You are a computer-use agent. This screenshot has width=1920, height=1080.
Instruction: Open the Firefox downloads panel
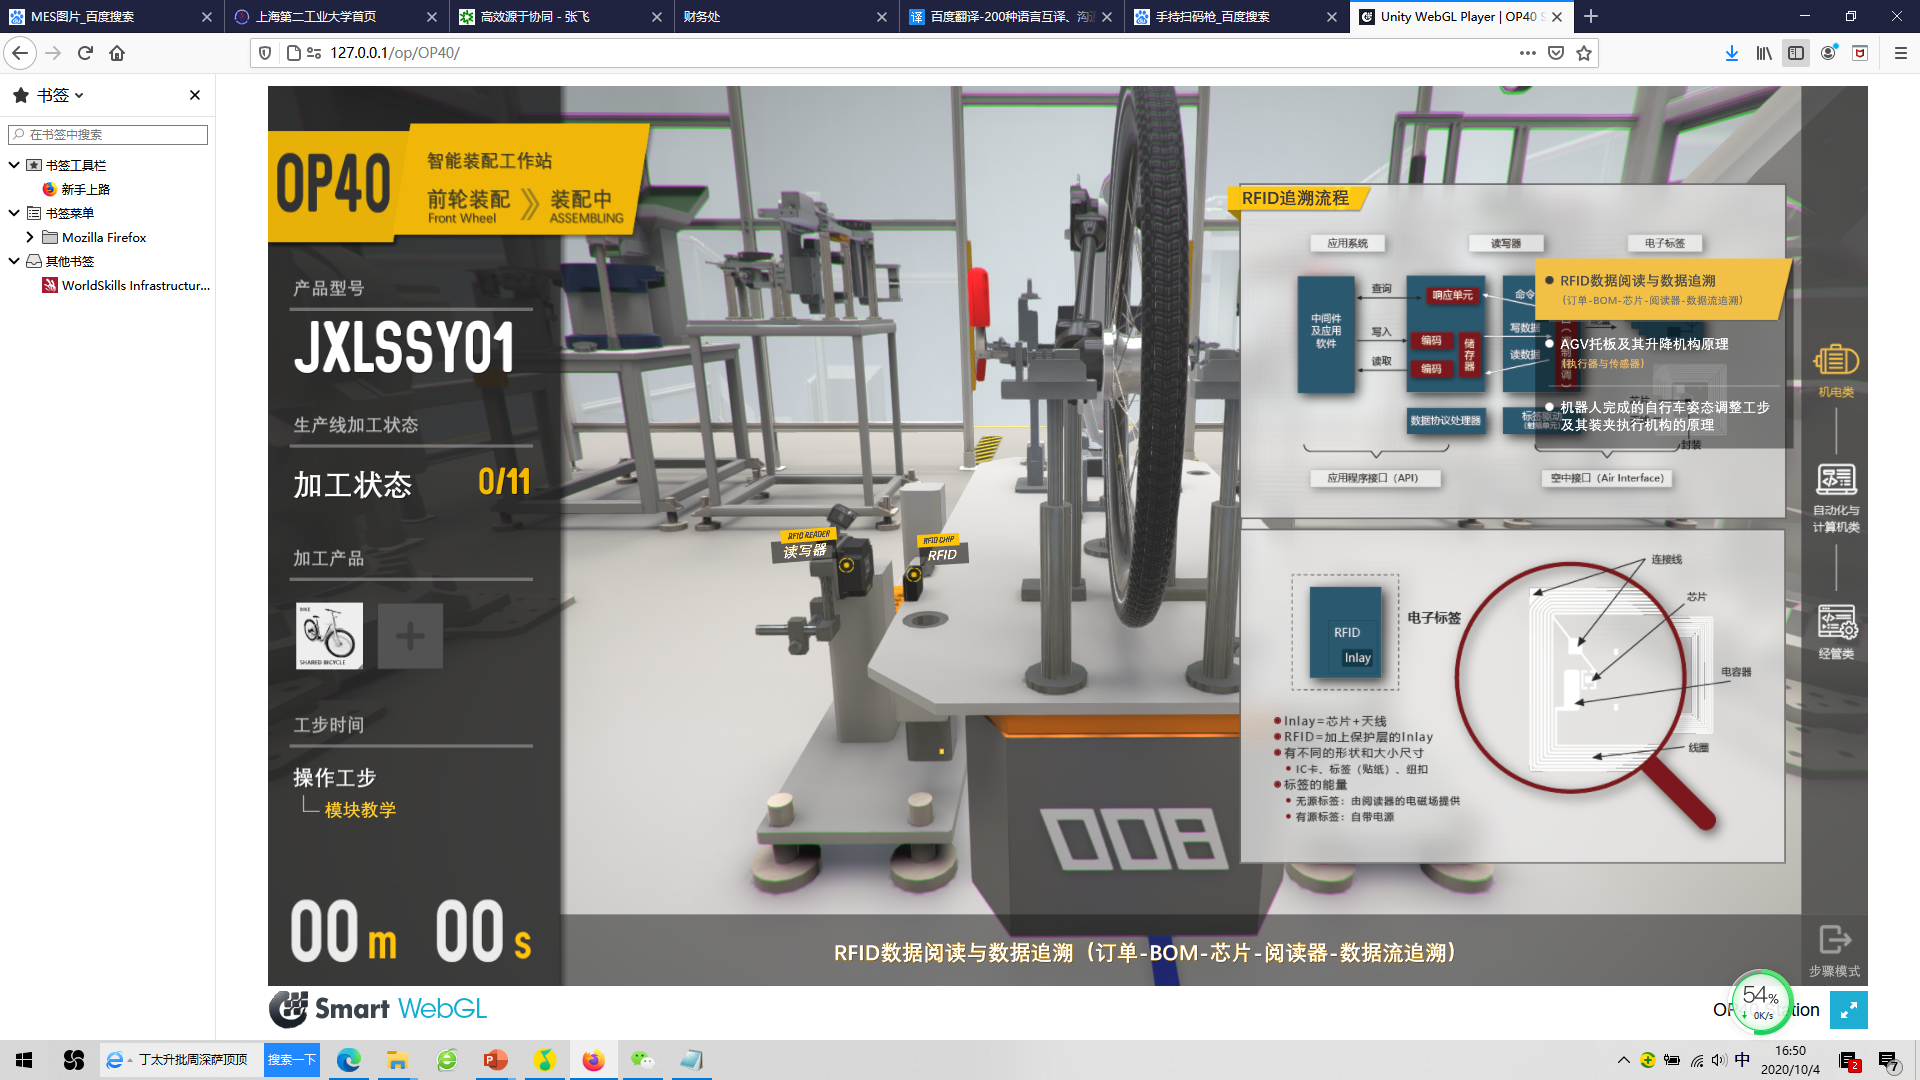coord(1732,53)
